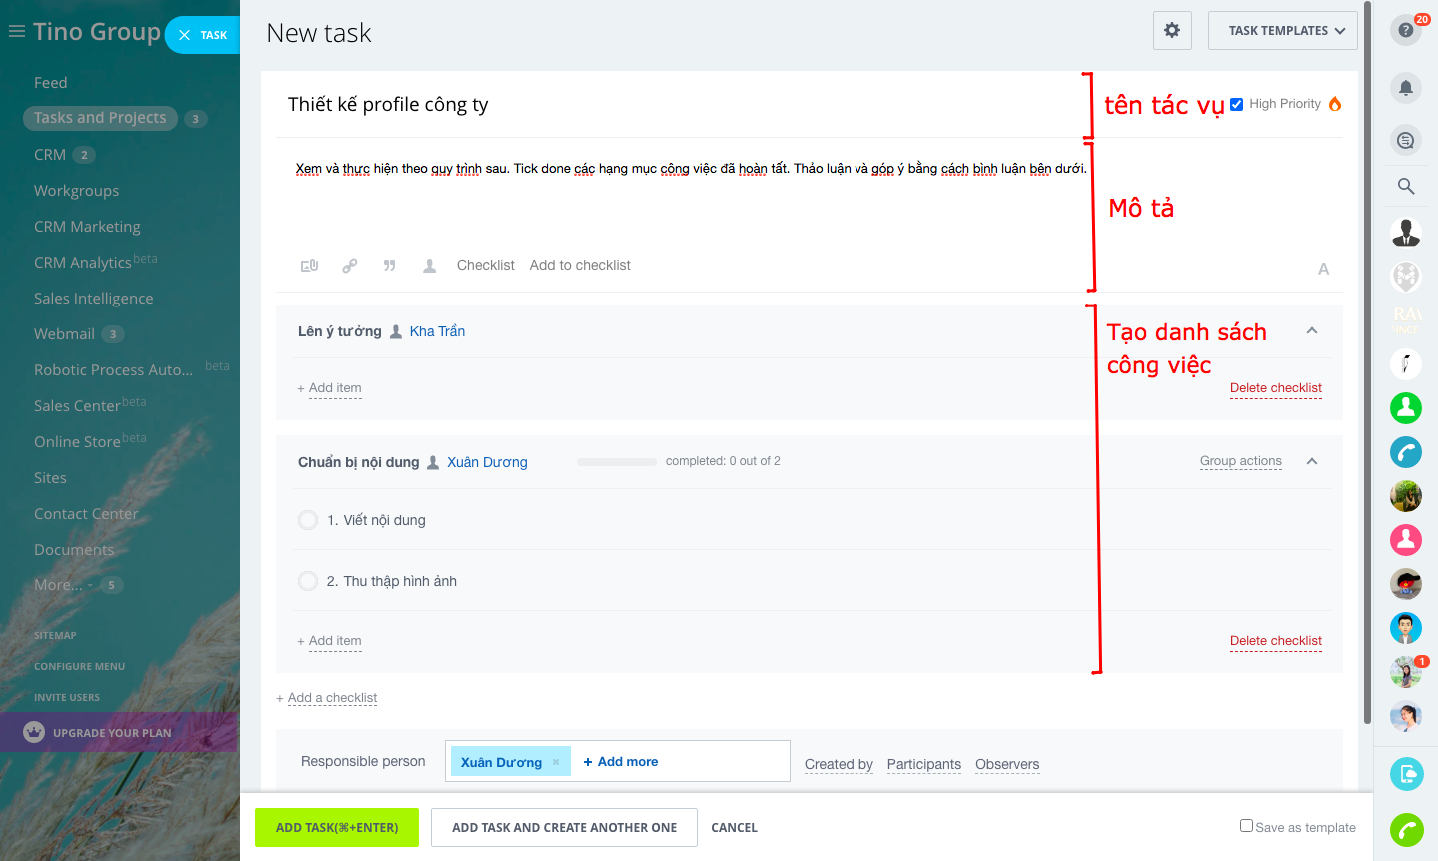Insert quote using the quotation icon
Screen dimensions: 1438x861
(x=390, y=266)
